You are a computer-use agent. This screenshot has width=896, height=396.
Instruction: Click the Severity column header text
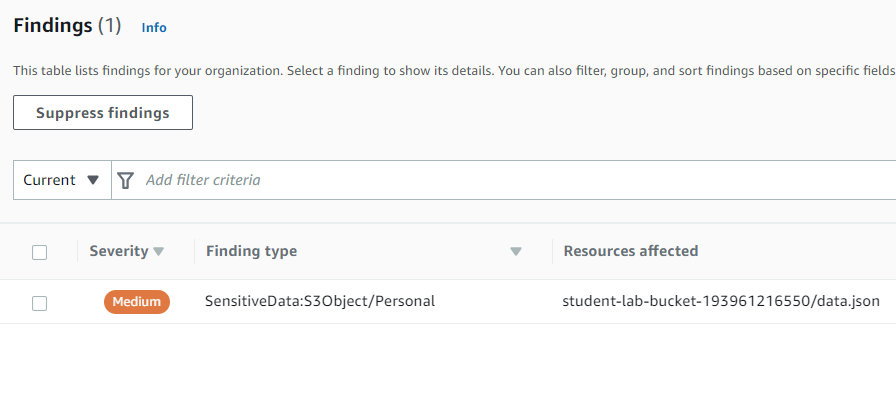point(119,251)
